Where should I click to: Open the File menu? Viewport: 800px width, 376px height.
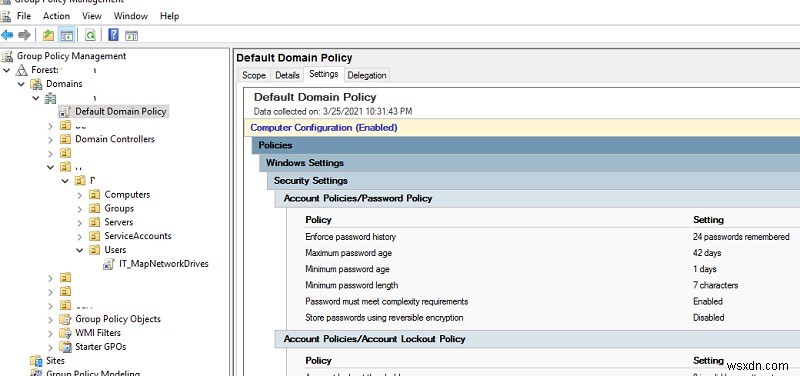coord(23,16)
